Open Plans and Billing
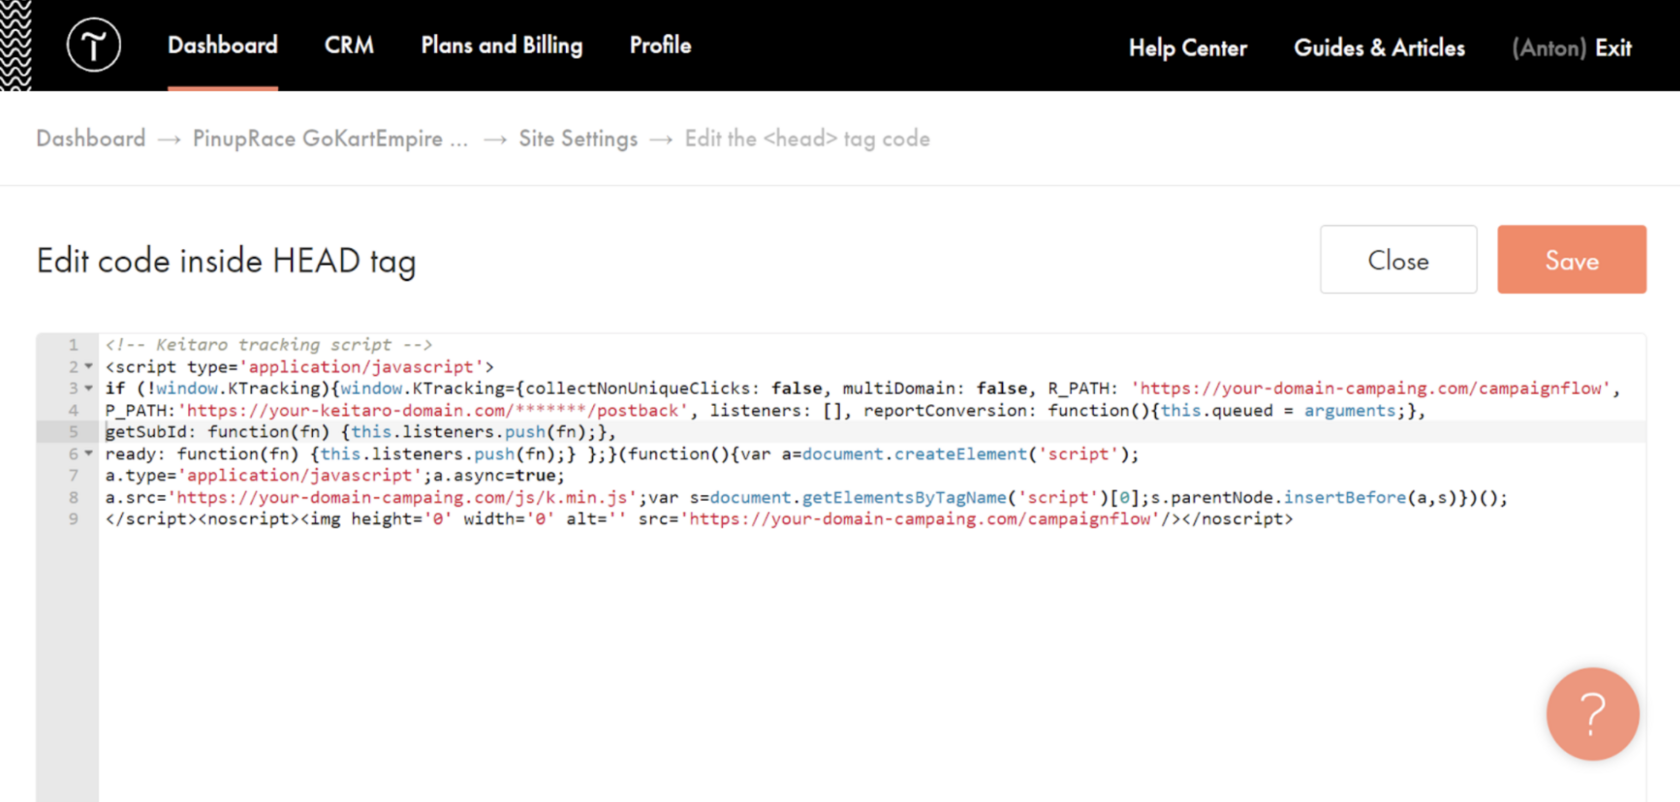 tap(502, 45)
